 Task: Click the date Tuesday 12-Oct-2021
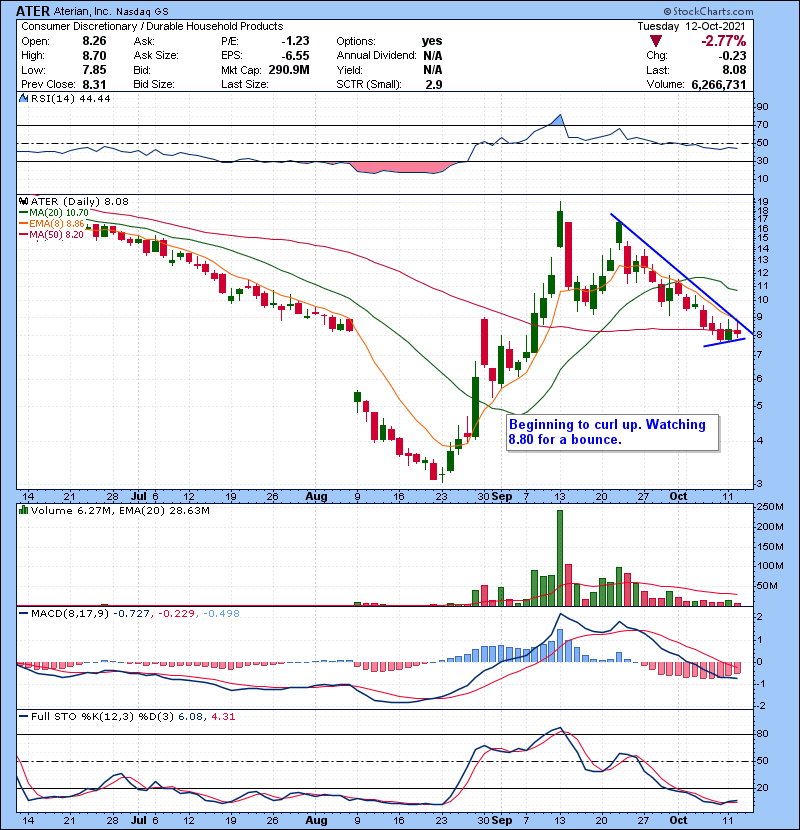(x=691, y=26)
